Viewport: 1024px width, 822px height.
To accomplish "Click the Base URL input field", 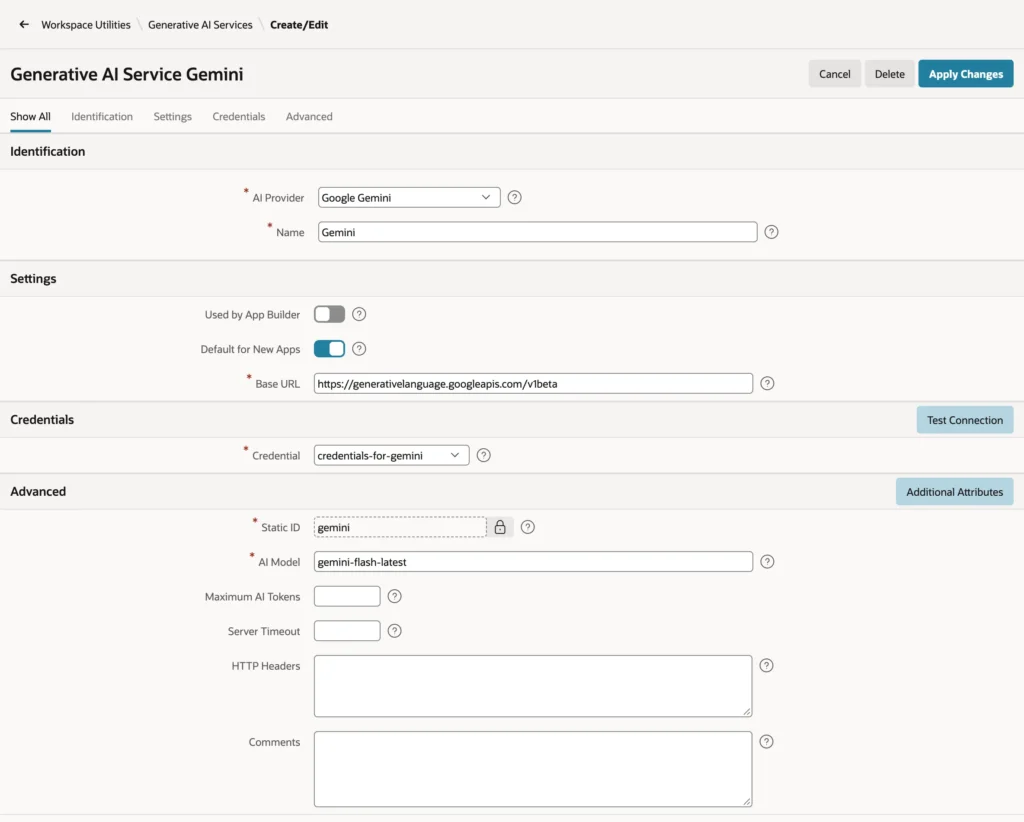I will (x=533, y=383).
